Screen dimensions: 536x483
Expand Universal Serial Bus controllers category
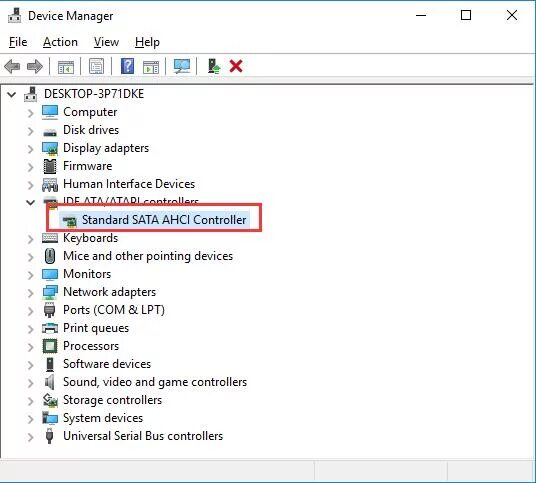pyautogui.click(x=30, y=437)
